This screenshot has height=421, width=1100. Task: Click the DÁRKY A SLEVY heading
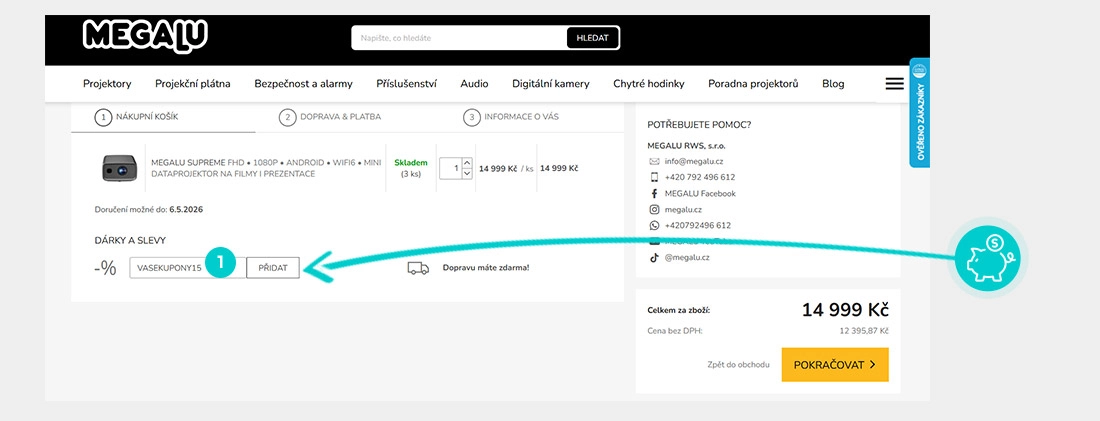(x=130, y=240)
